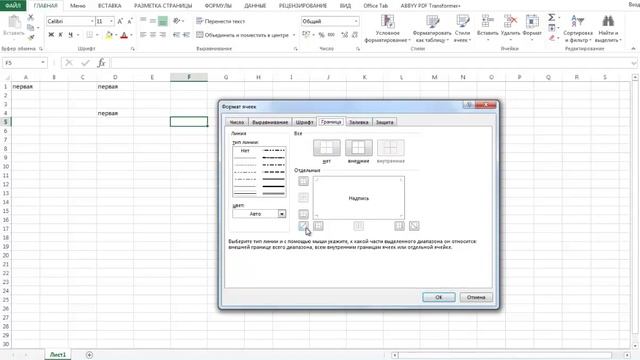
Task: Open 'Форматировать как таблицу' dropdown
Action: [x=432, y=29]
